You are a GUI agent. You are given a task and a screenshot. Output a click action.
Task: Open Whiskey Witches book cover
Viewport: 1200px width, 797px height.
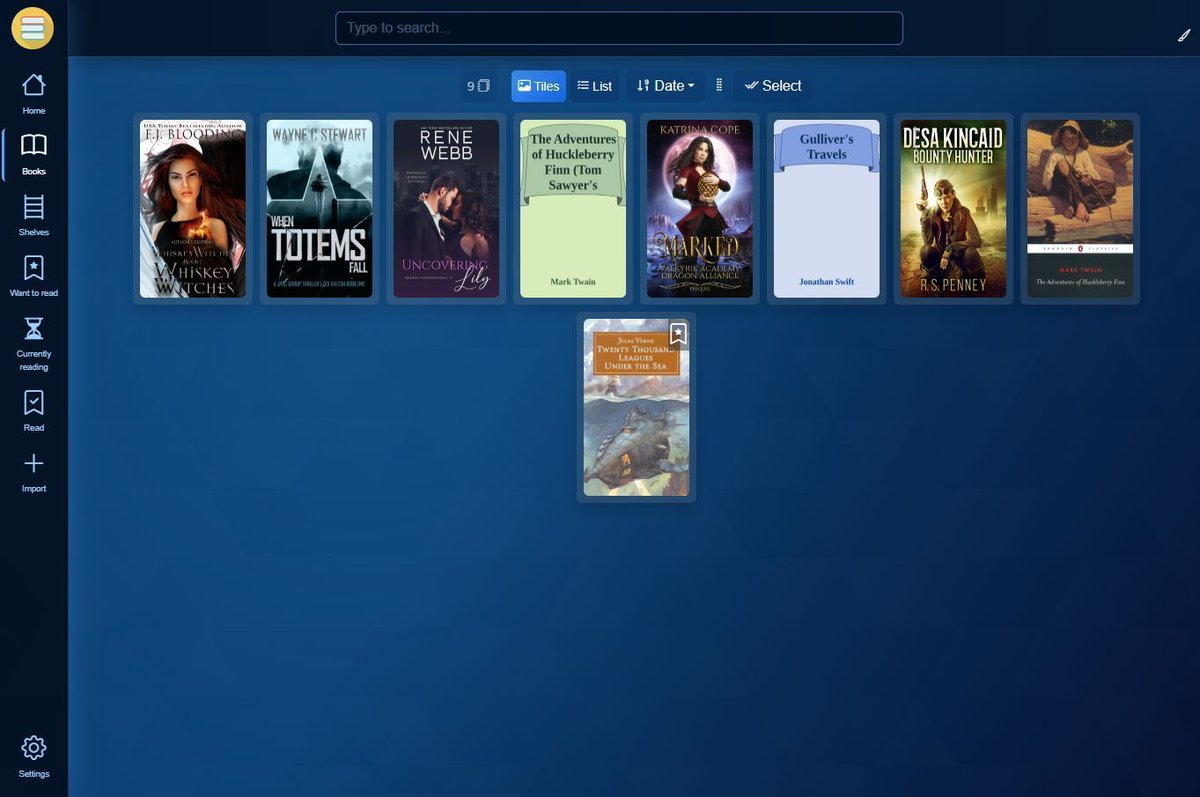(193, 209)
